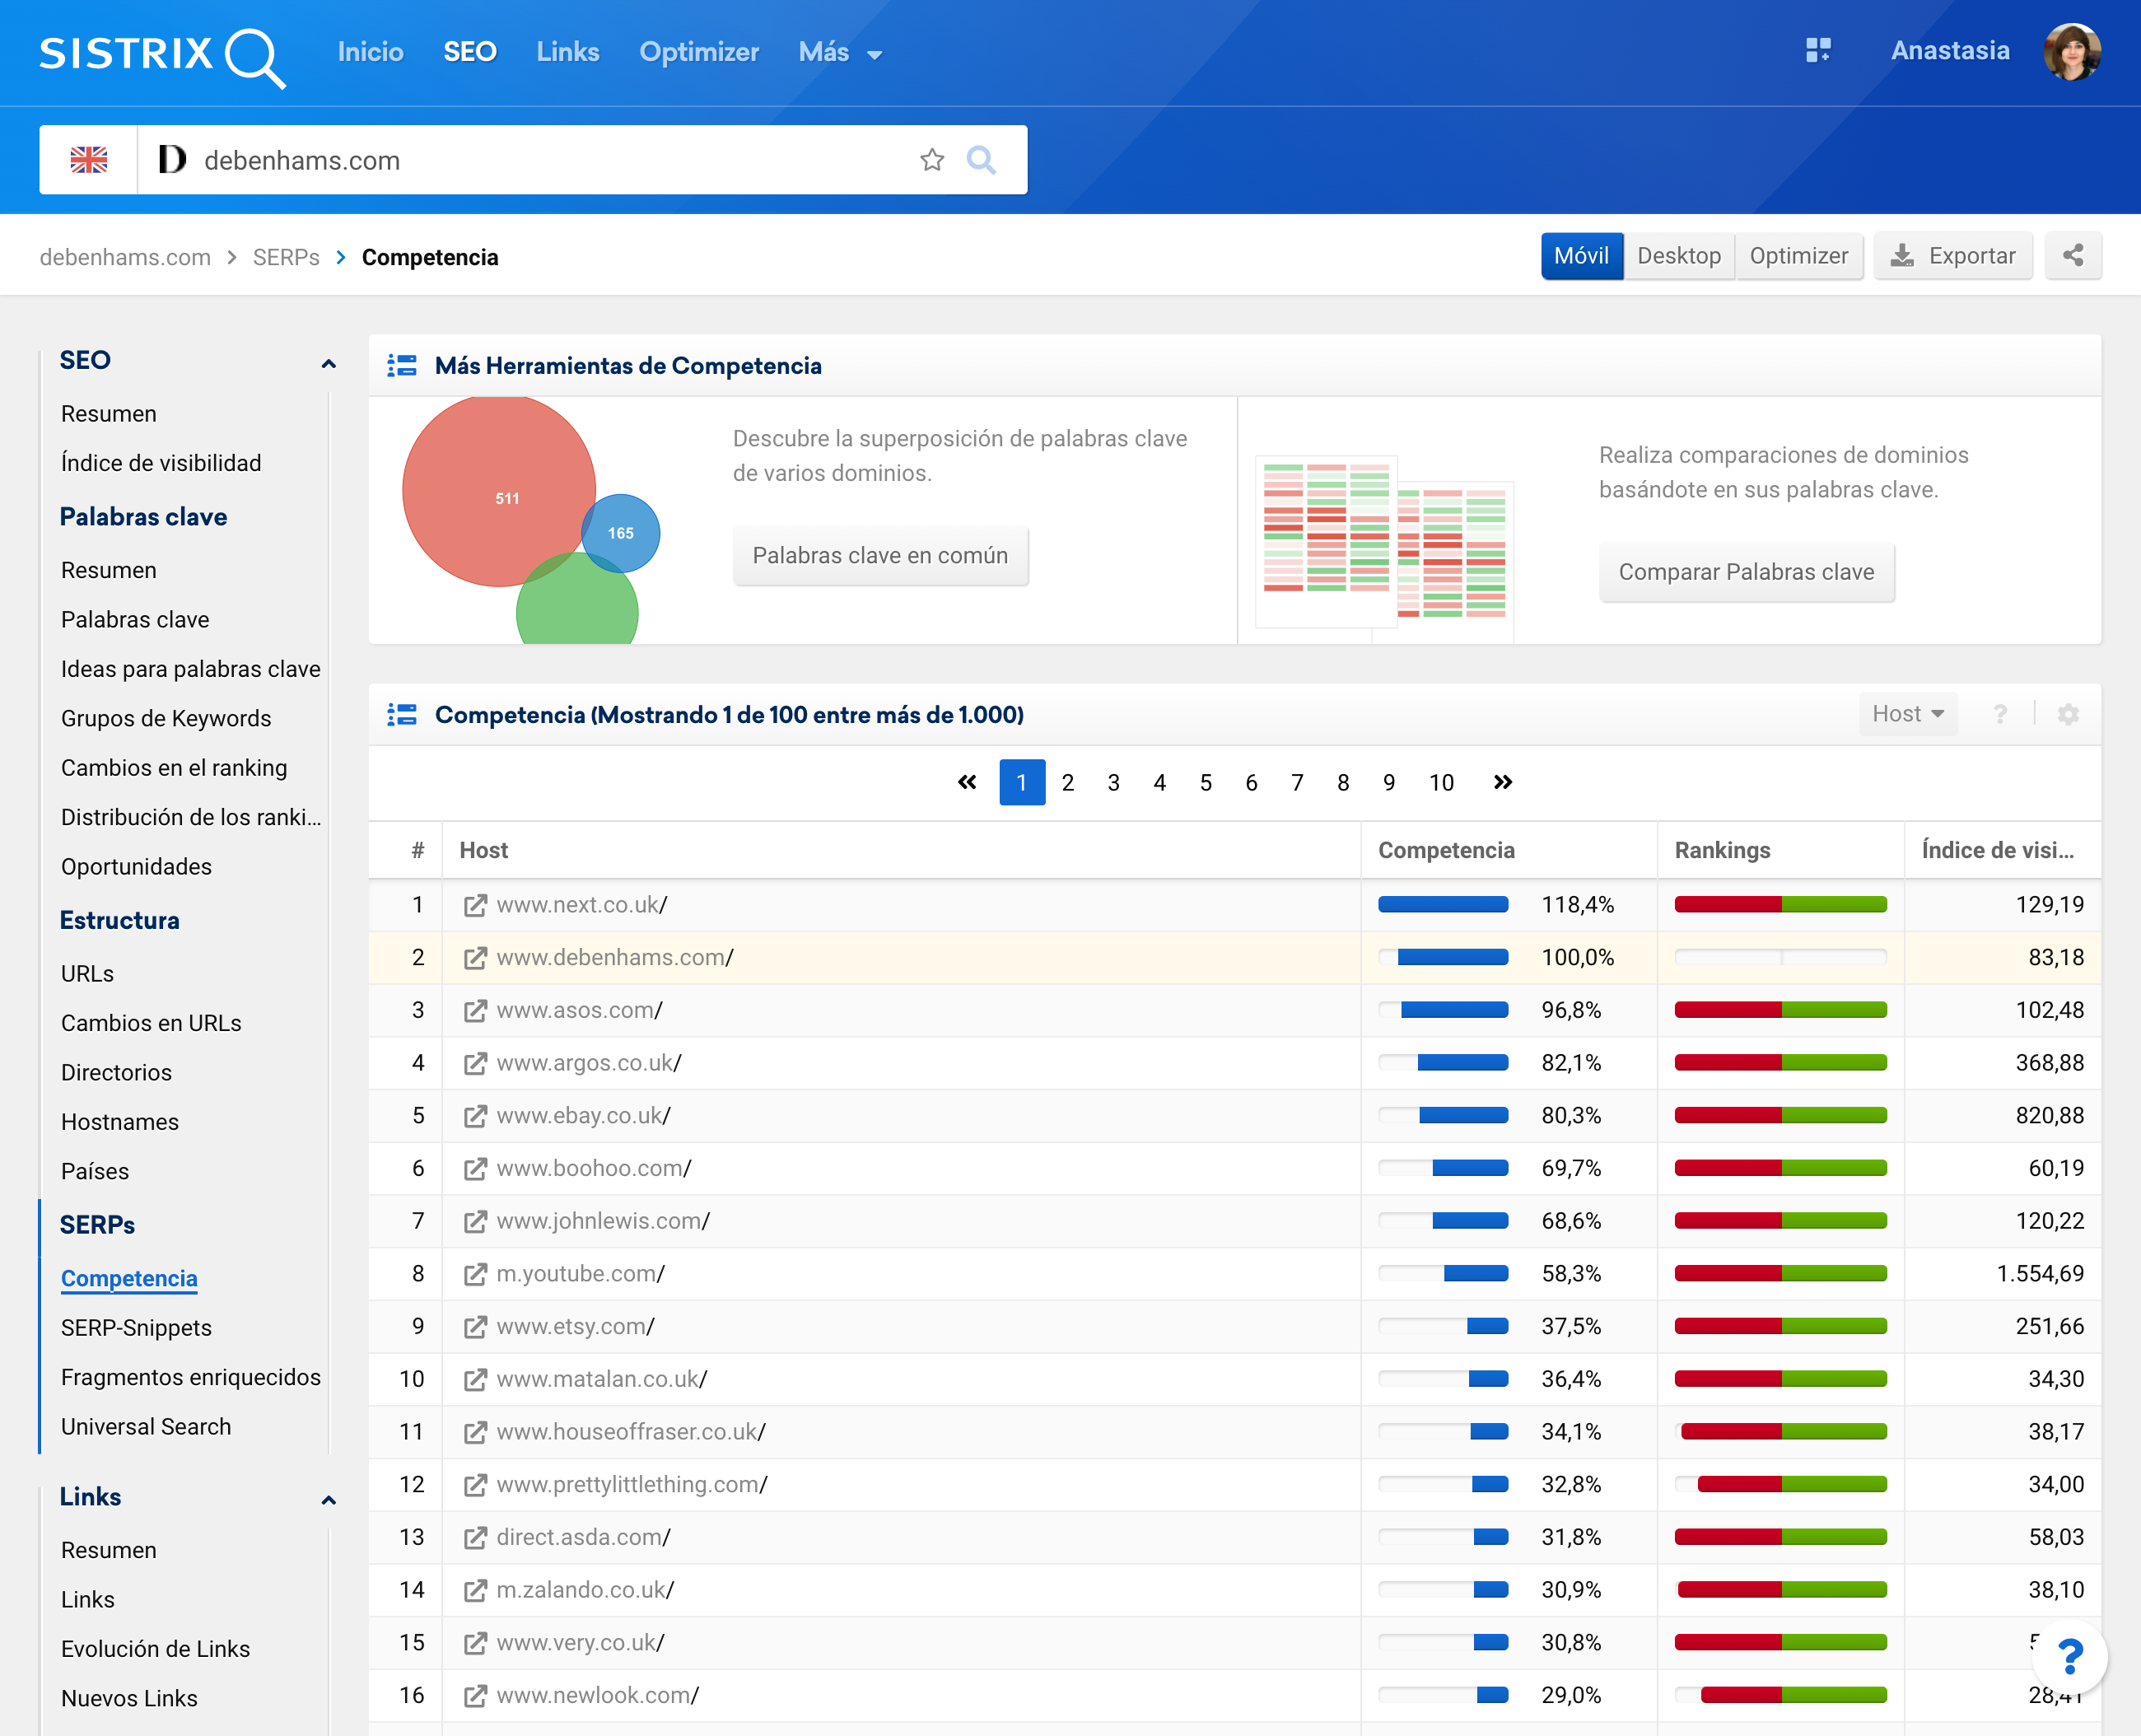Open the Host dropdown filter

pos(1907,714)
